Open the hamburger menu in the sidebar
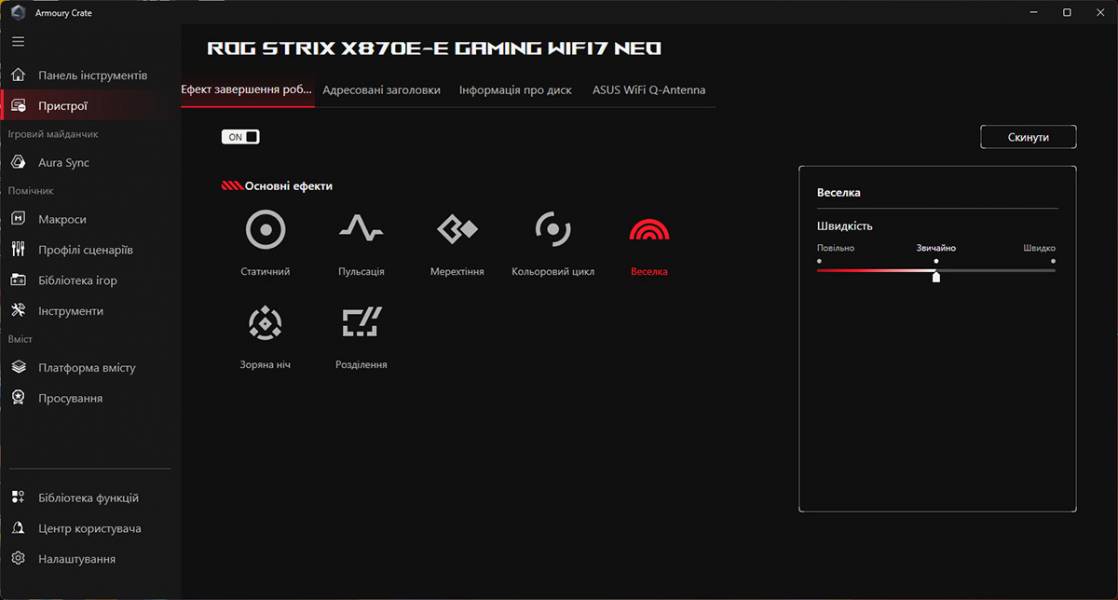 (19, 41)
